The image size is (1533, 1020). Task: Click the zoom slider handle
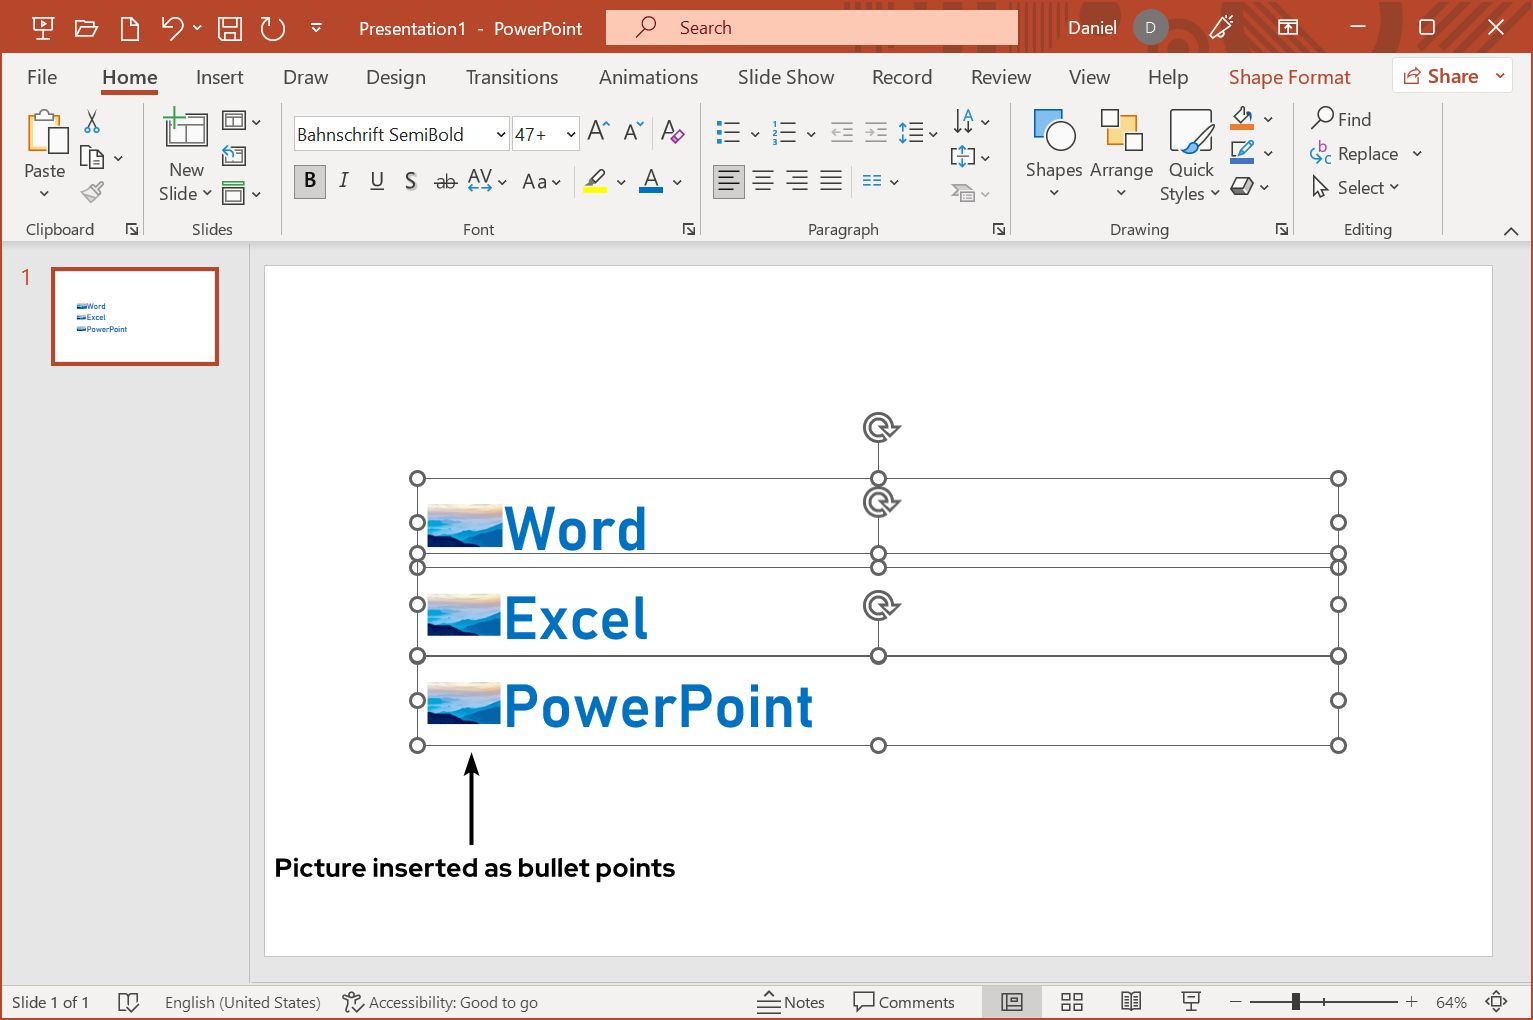[1295, 1002]
